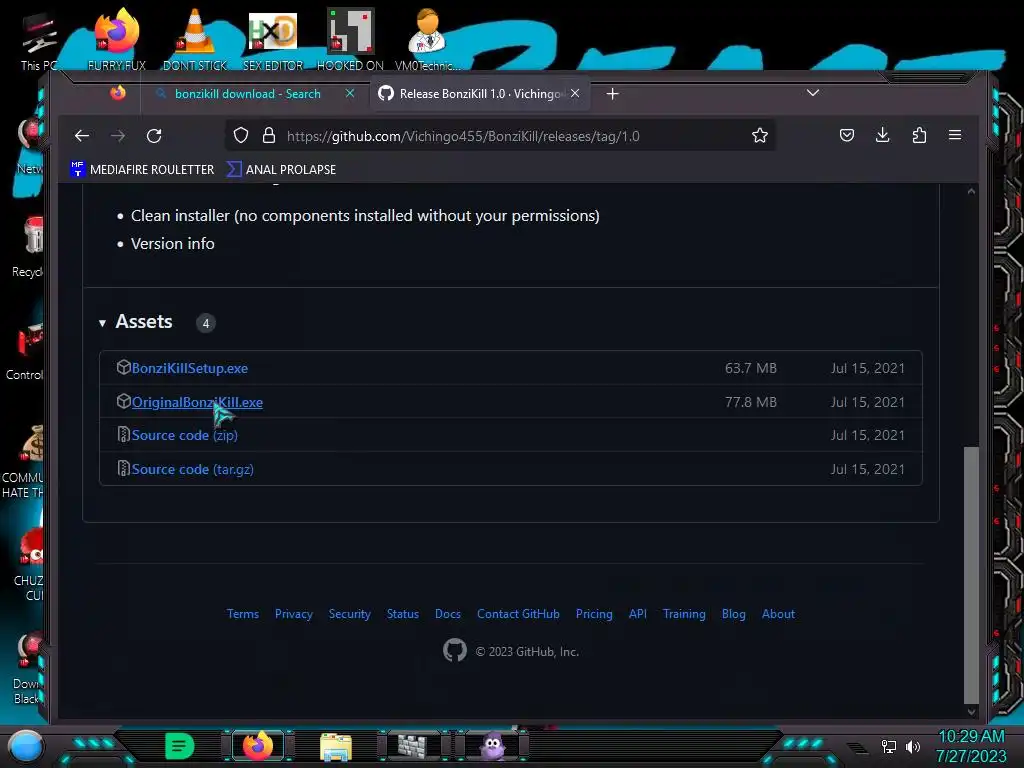Click the 77.8 MB file size
Screen dimensions: 1024x768
pos(750,402)
